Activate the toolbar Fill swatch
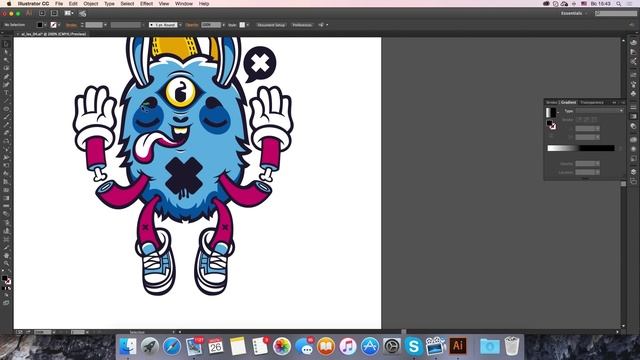The width and height of the screenshot is (640, 360). [x=4, y=278]
